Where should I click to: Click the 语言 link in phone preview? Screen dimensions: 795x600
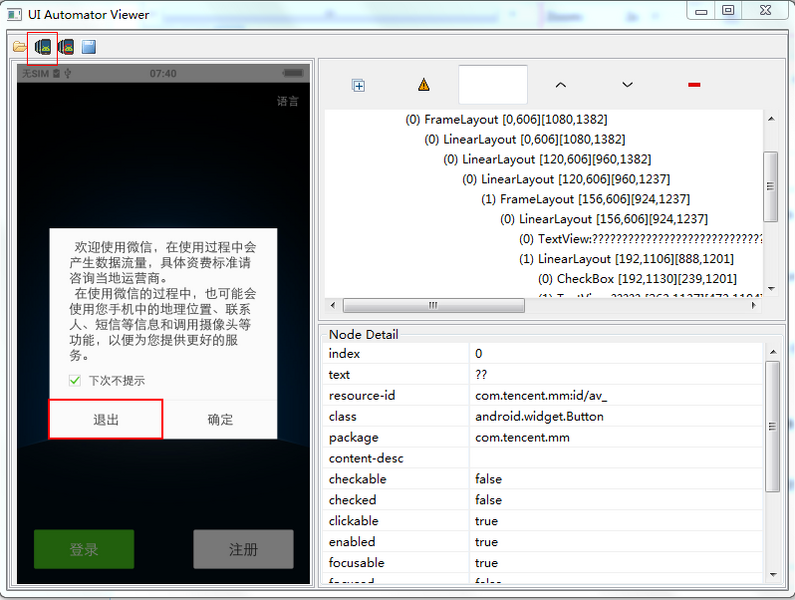pos(287,101)
